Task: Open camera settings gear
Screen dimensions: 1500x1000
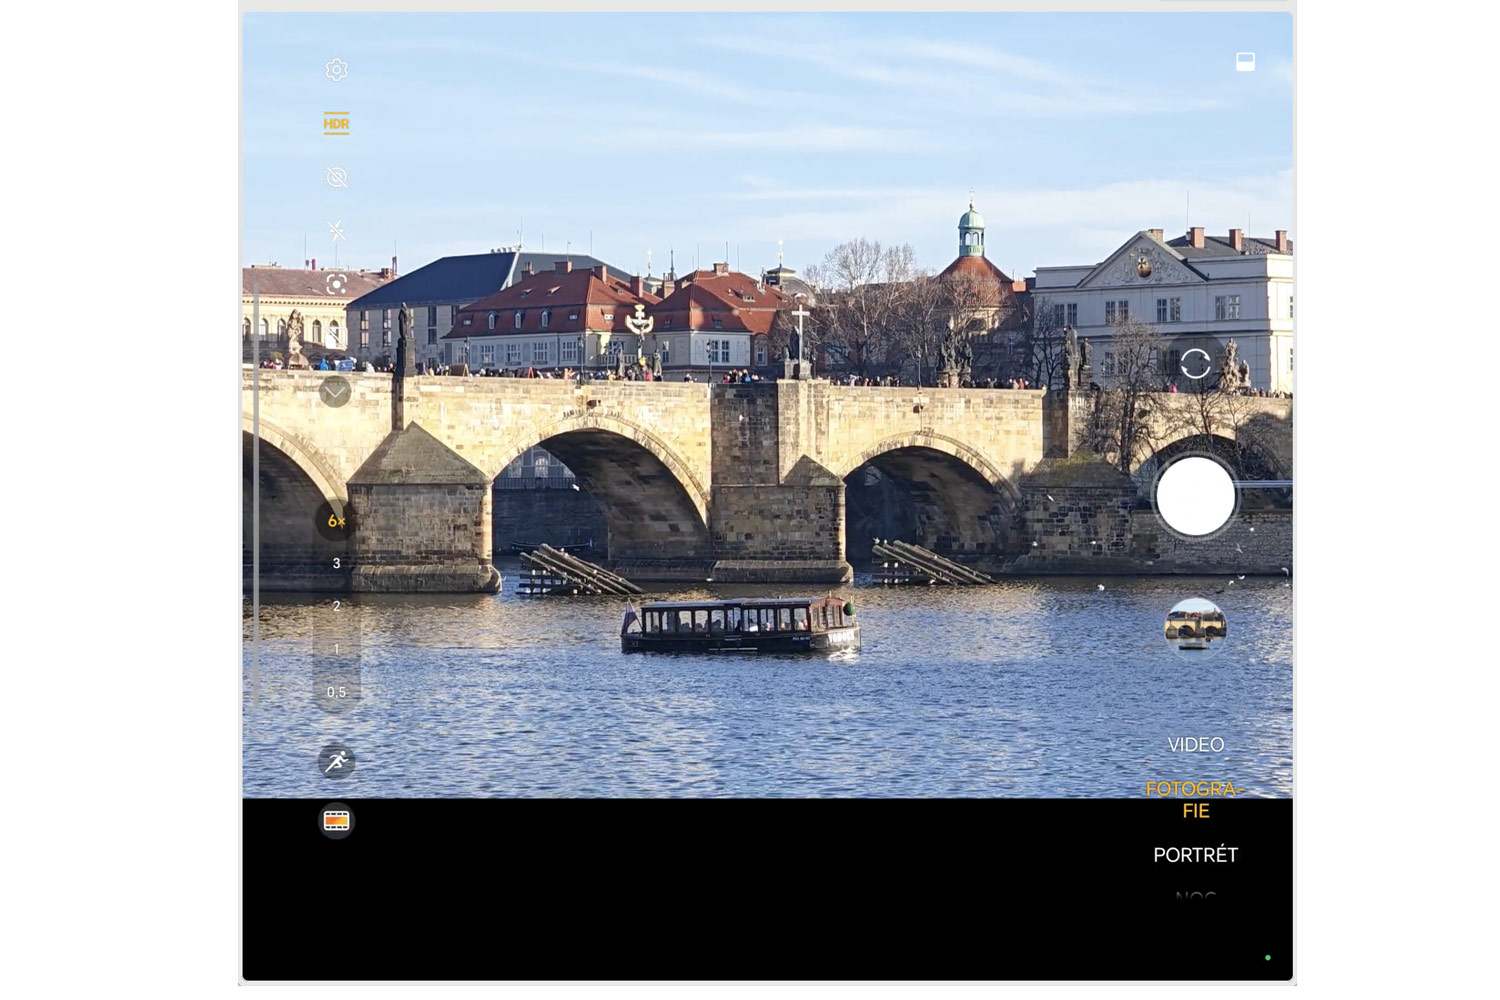Action: 336,70
